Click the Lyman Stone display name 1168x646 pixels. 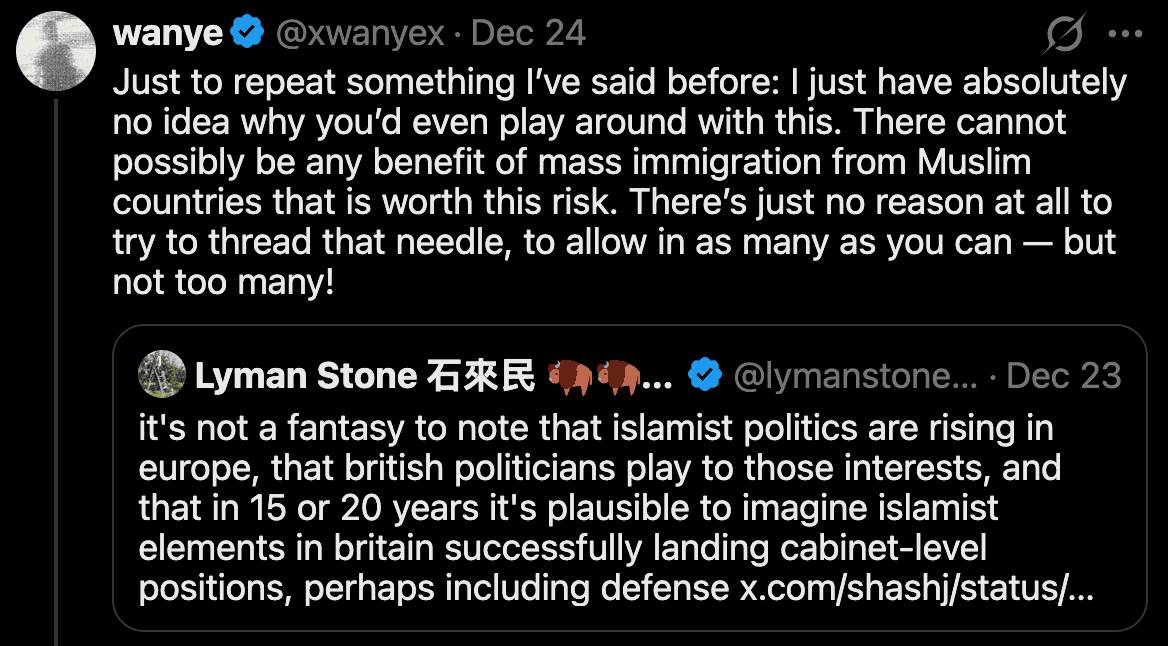pos(305,376)
